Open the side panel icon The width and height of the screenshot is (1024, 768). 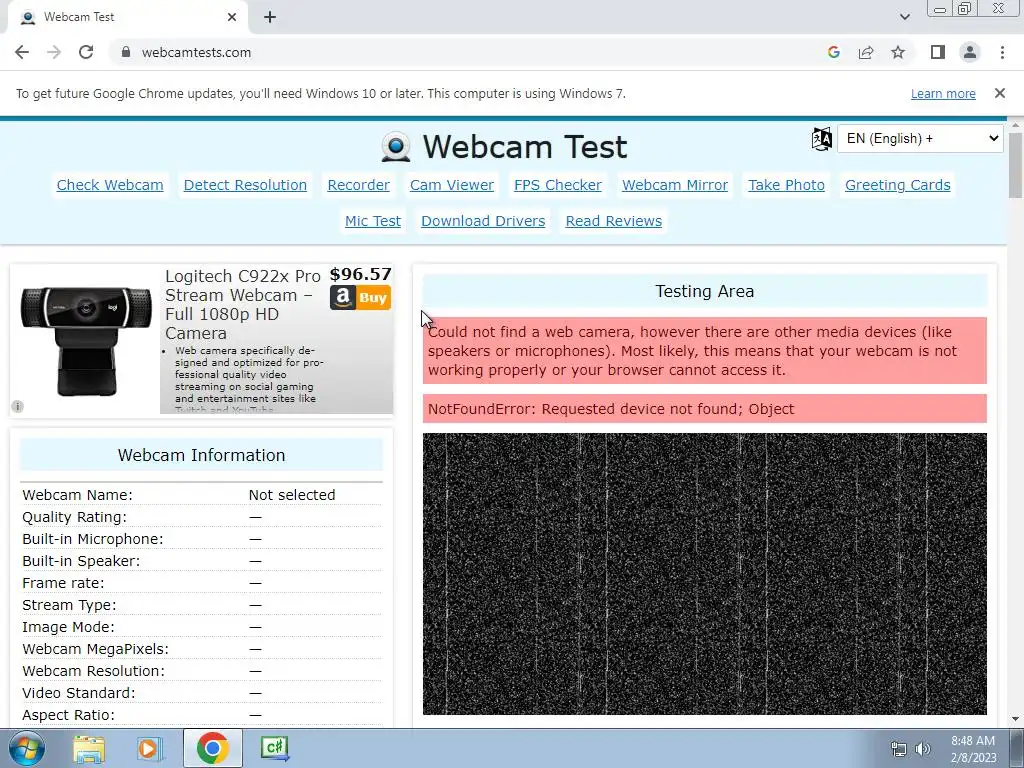tap(938, 52)
